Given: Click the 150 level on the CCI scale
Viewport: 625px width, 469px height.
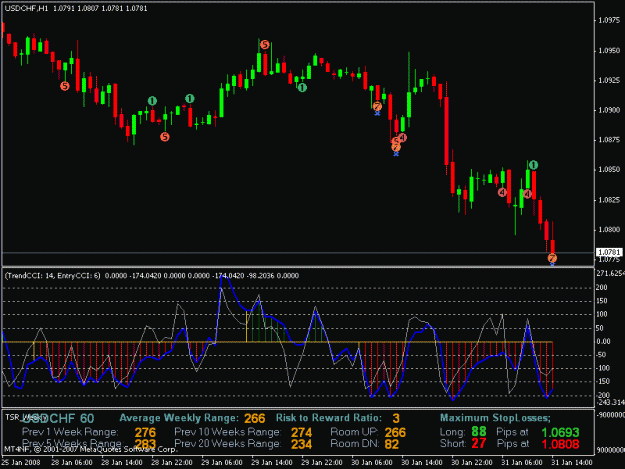Looking at the screenshot, I should click(602, 301).
